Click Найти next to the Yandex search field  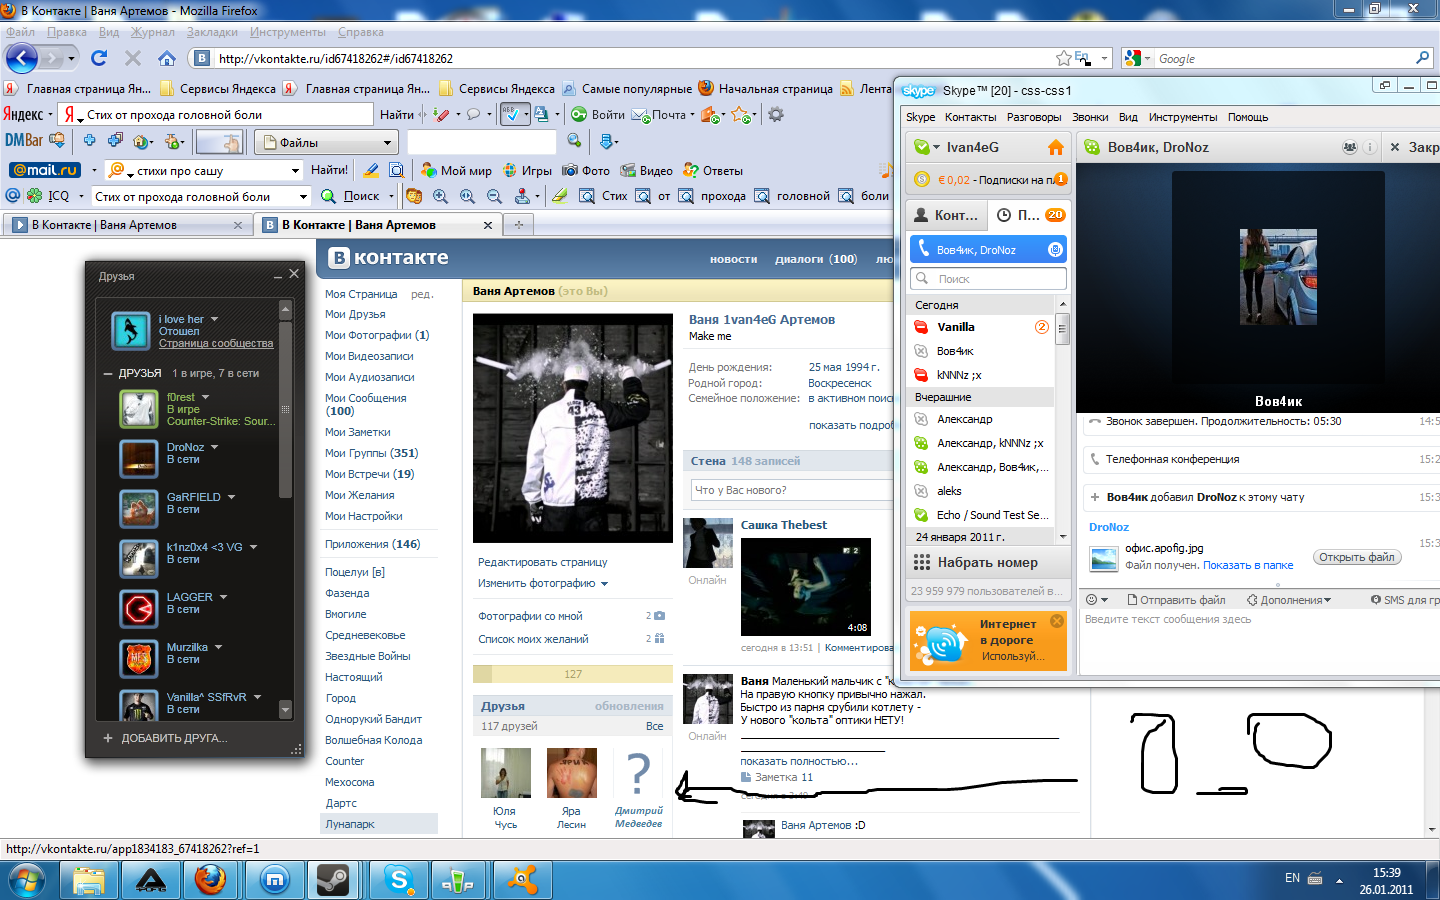point(397,115)
